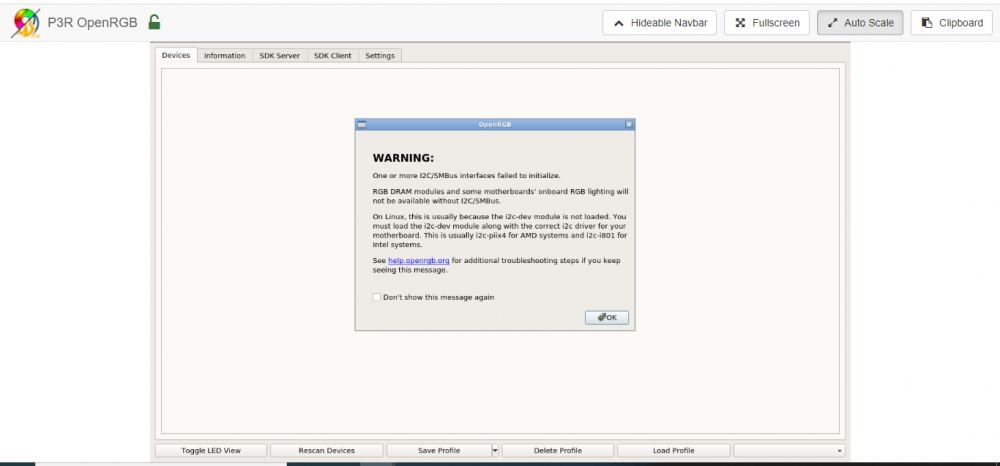Open the Clipboard panel

952,23
